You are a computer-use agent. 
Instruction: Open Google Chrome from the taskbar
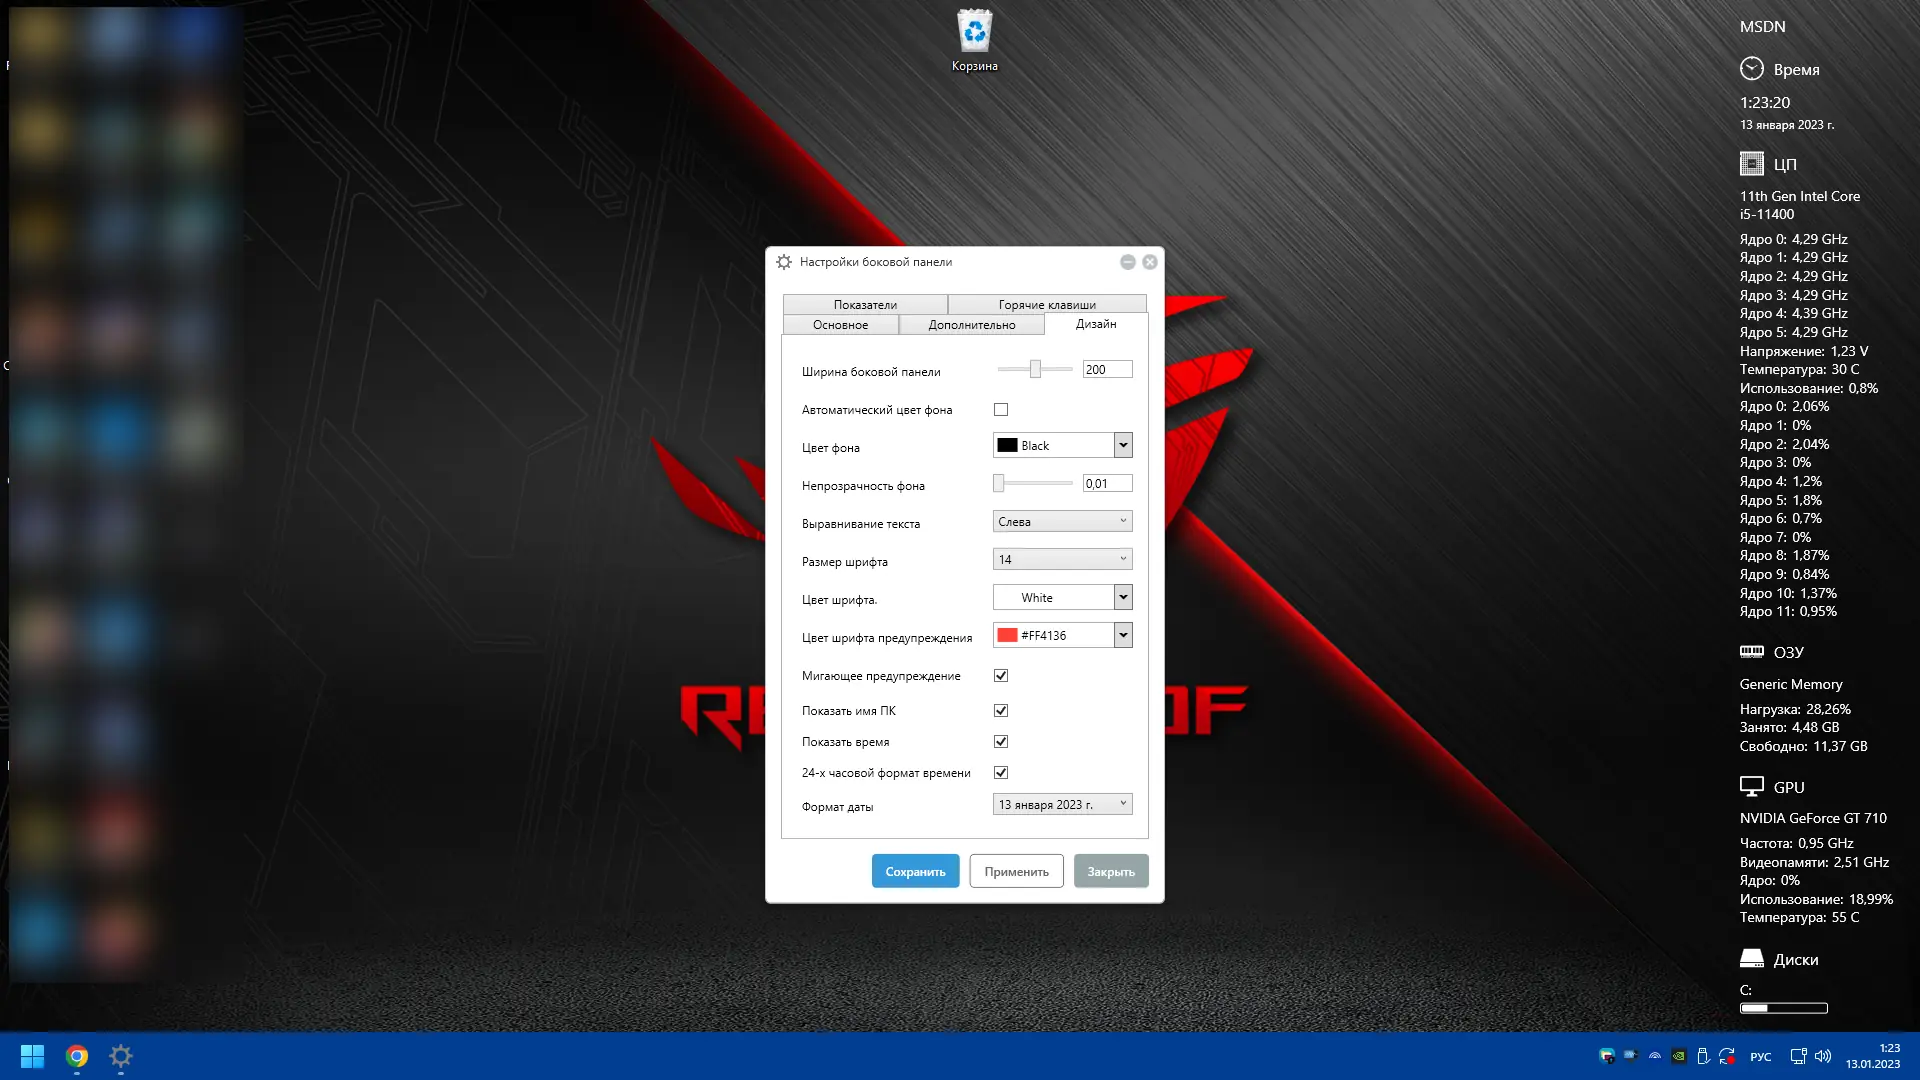pyautogui.click(x=77, y=1056)
